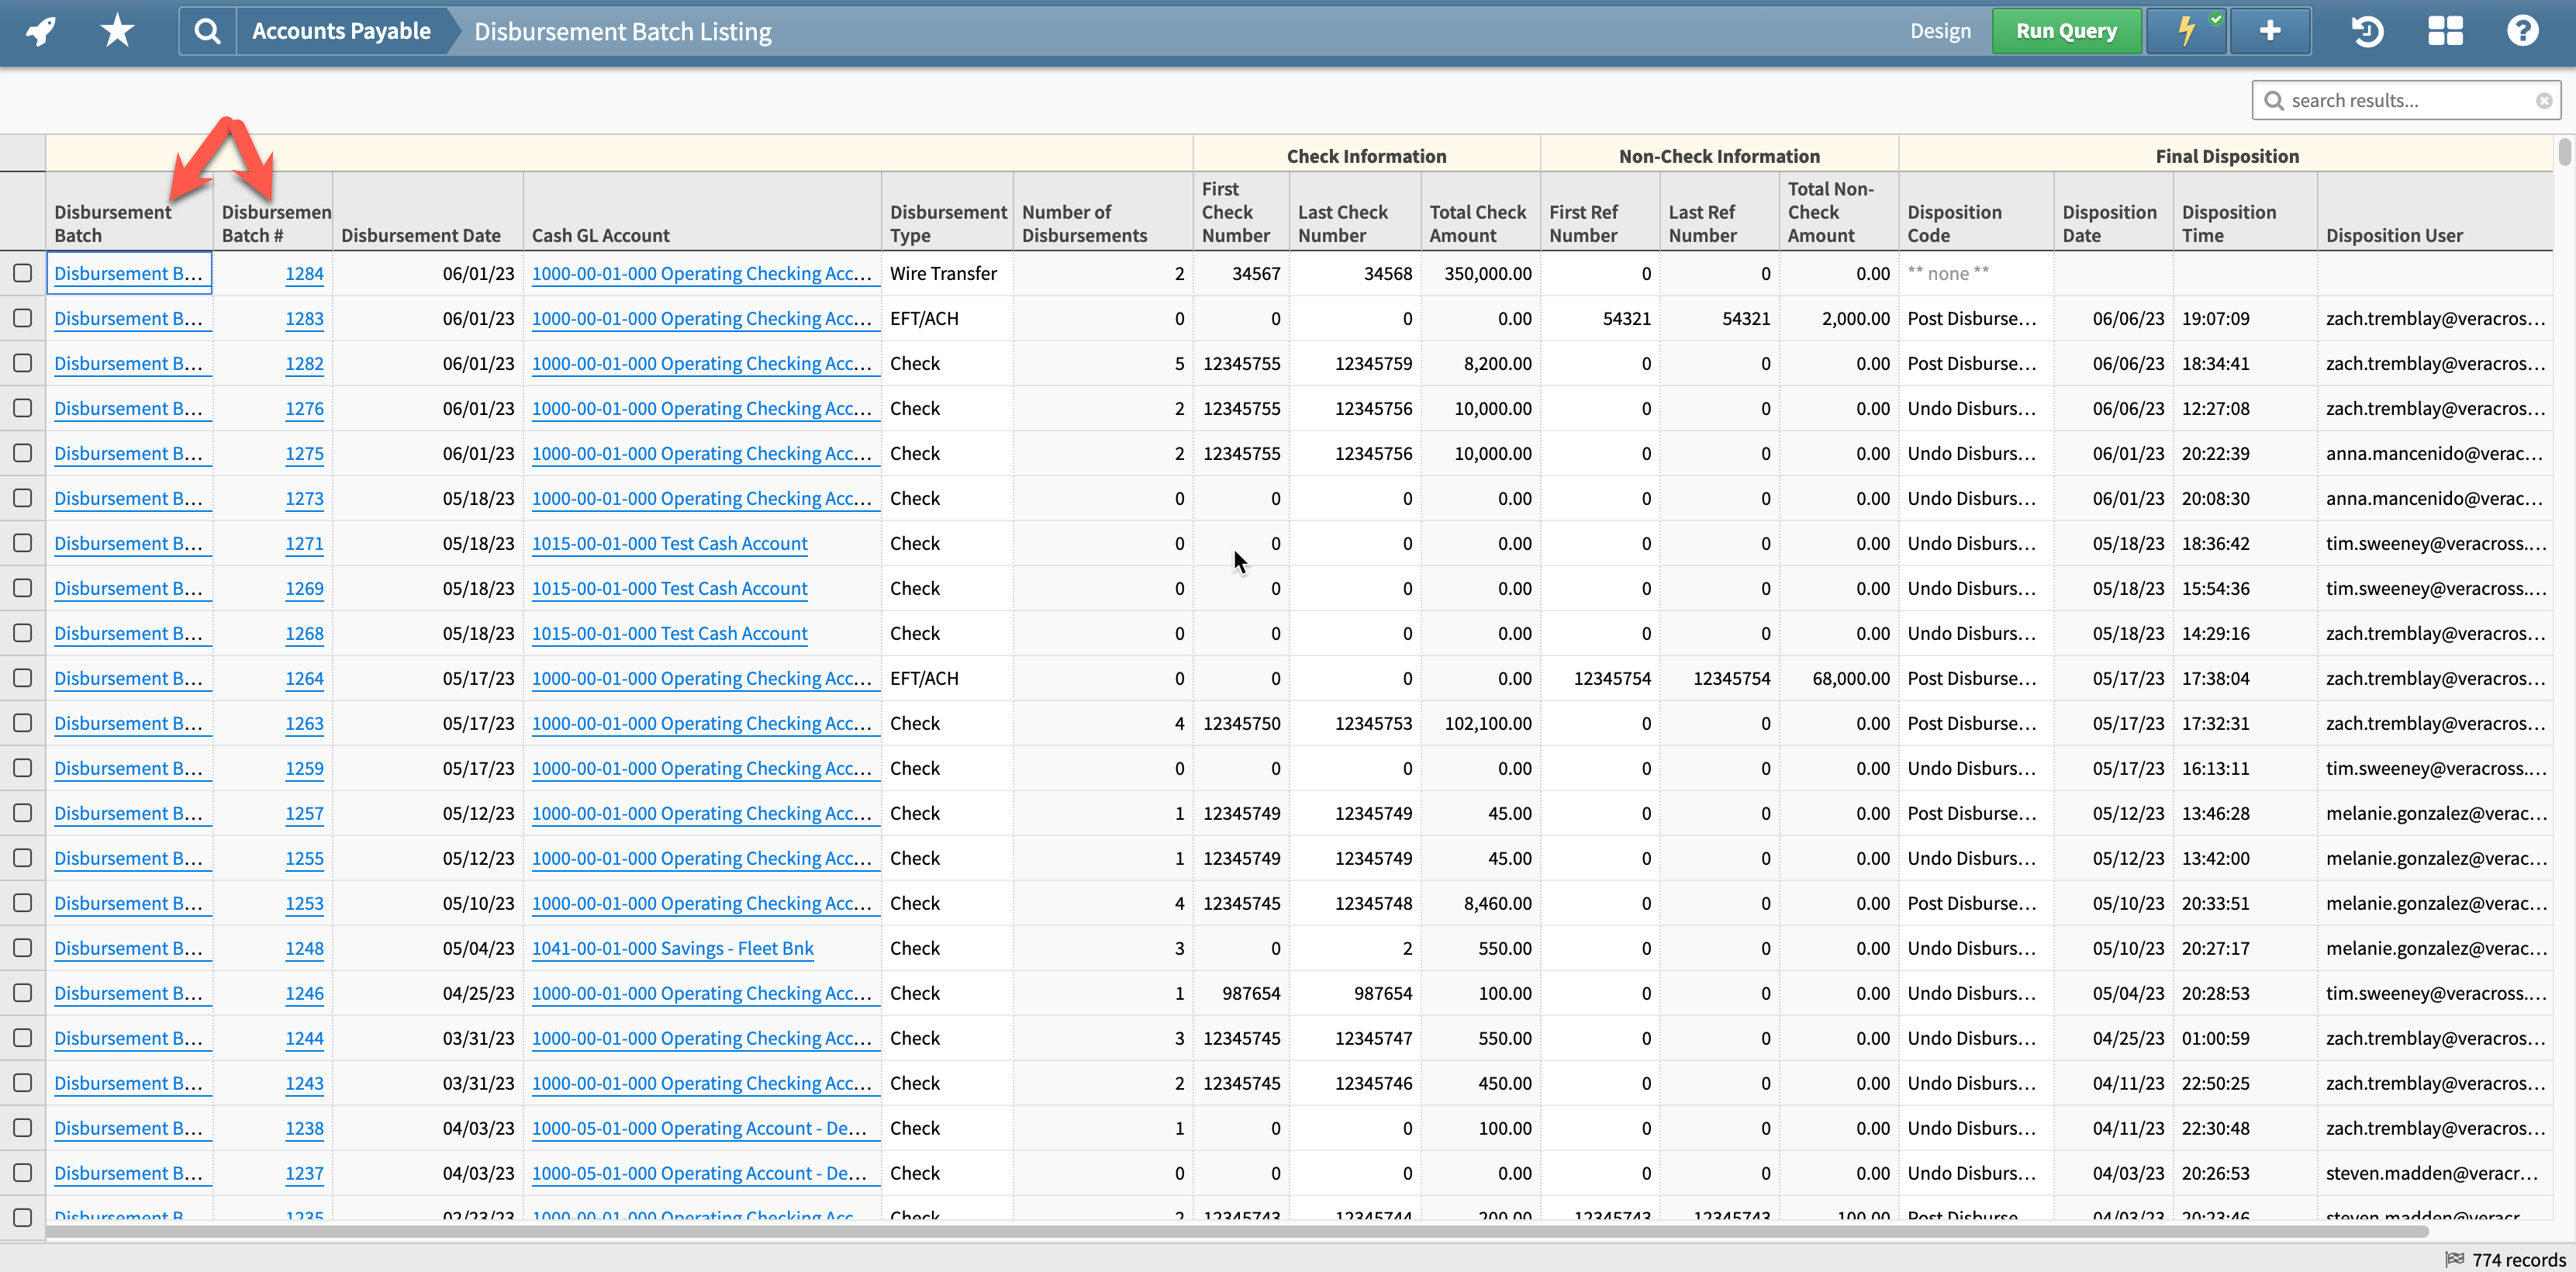Switch to Design mode
2576x1272 pixels.
point(1940,30)
